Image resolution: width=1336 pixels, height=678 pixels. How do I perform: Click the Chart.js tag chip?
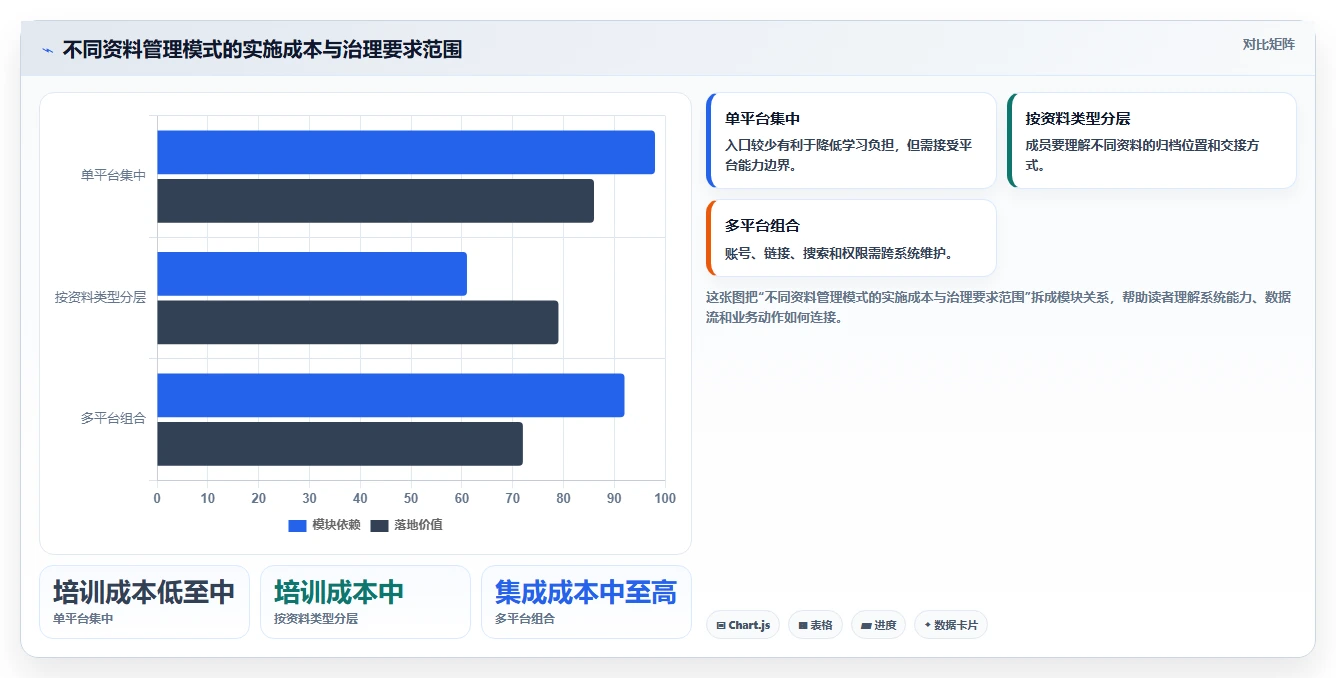pyautogui.click(x=743, y=625)
